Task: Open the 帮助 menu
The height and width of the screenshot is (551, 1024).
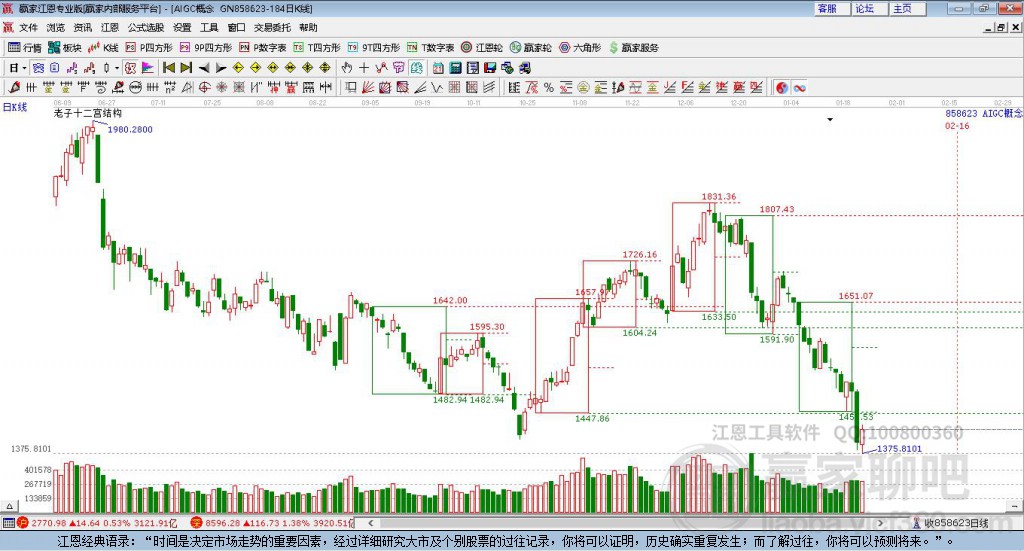Action: pos(308,27)
